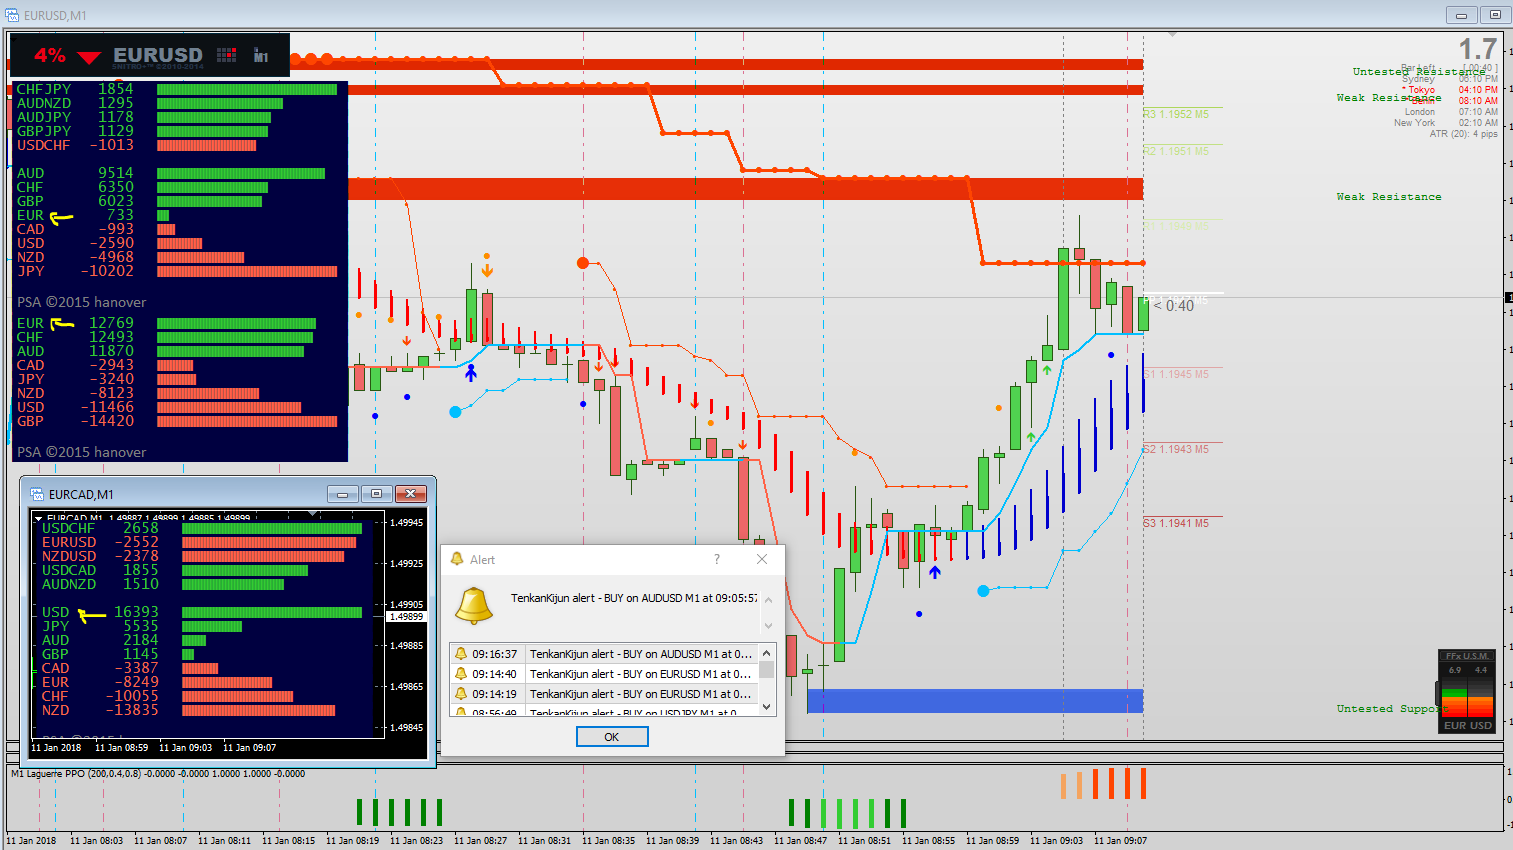Click USDCHF -1013 strength row
This screenshot has width=1513, height=850.
coord(136,145)
